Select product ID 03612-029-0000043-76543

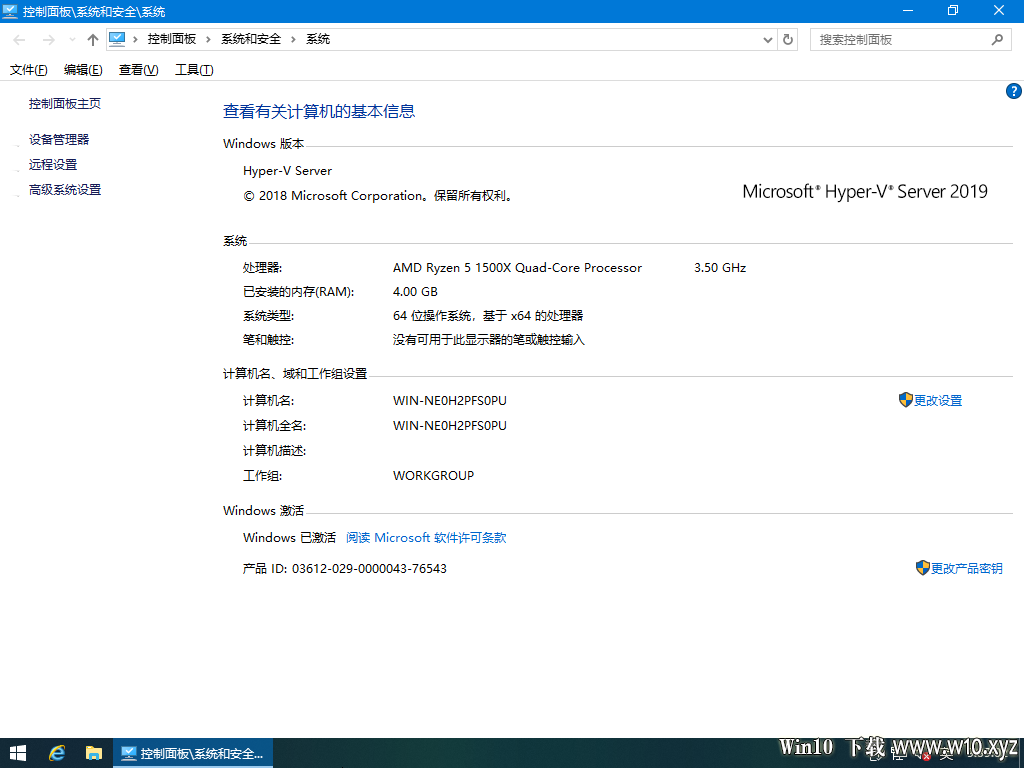(x=369, y=569)
